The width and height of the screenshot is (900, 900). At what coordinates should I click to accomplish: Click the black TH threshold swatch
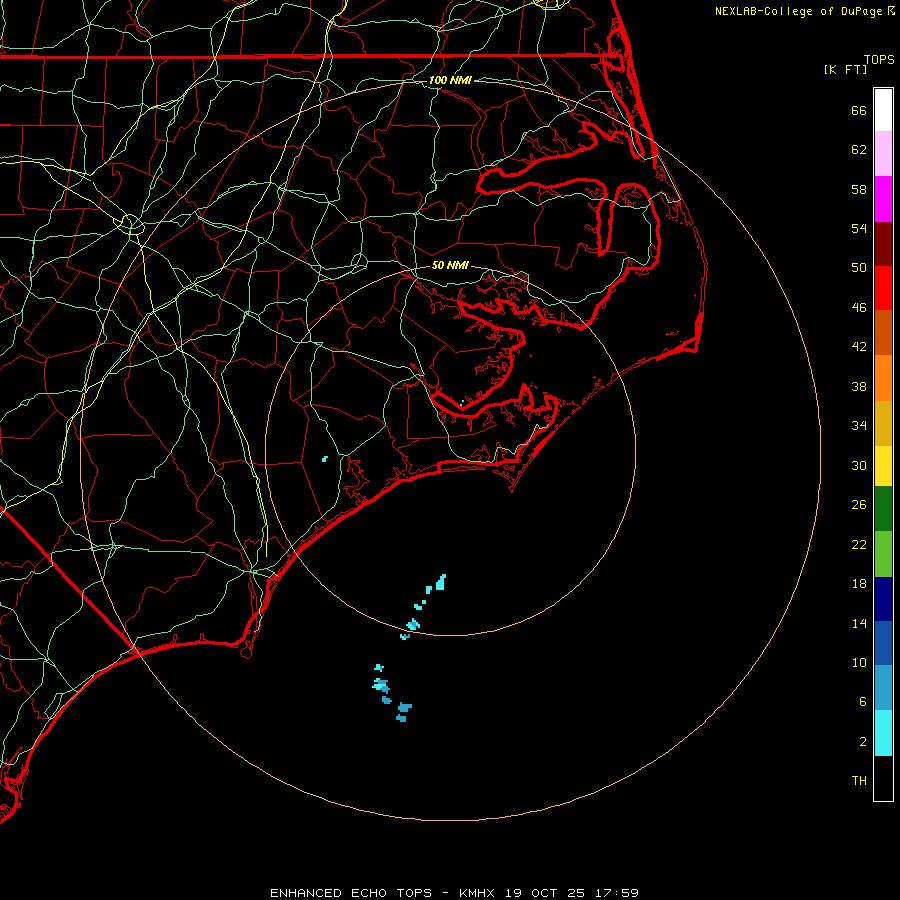tap(883, 778)
